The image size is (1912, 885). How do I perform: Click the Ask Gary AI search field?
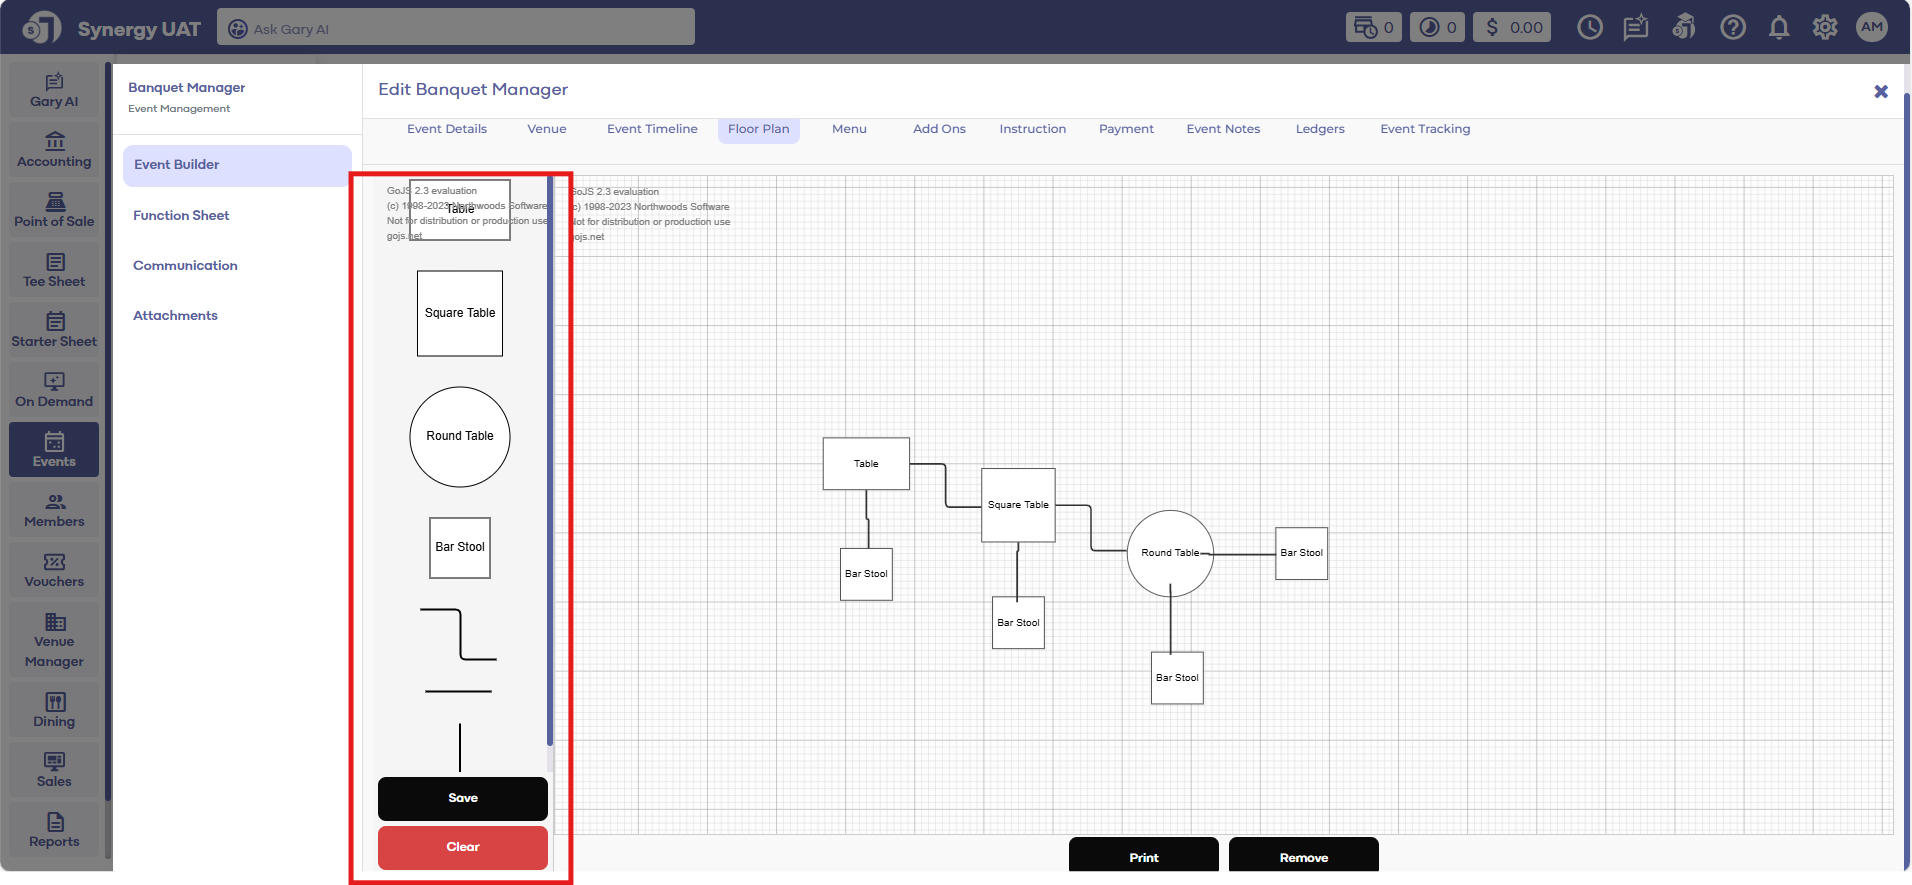456,28
